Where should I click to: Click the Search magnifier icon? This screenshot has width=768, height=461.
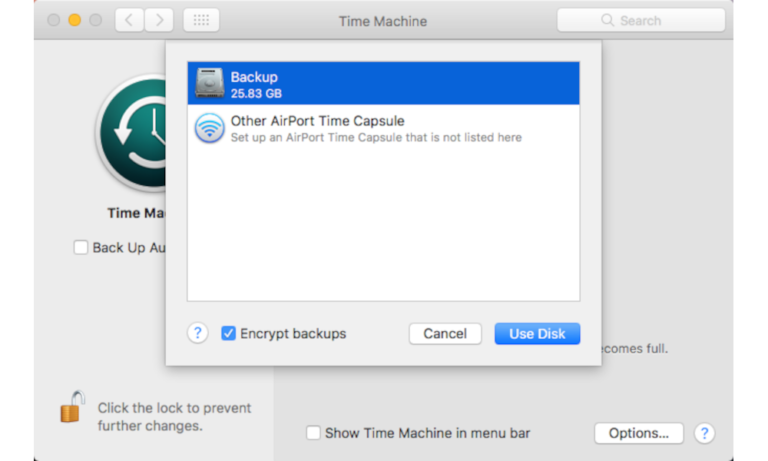coord(607,20)
